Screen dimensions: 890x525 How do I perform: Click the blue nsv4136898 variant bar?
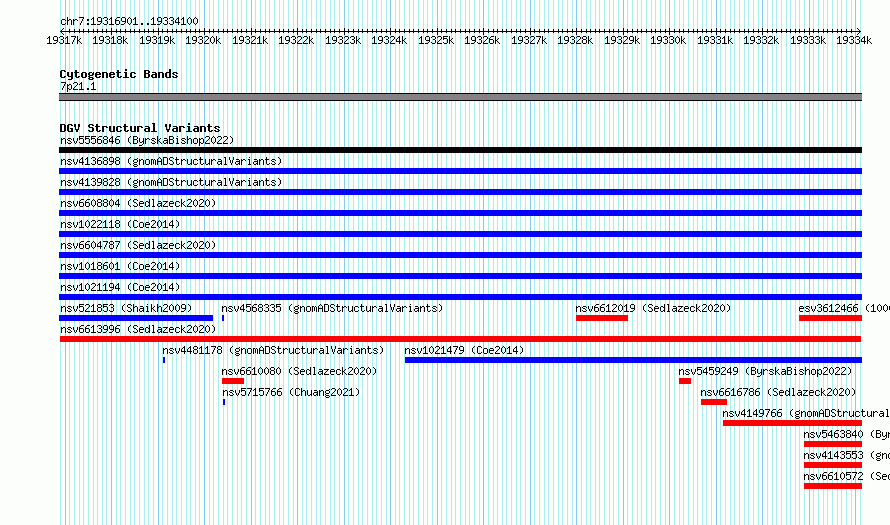tap(460, 171)
